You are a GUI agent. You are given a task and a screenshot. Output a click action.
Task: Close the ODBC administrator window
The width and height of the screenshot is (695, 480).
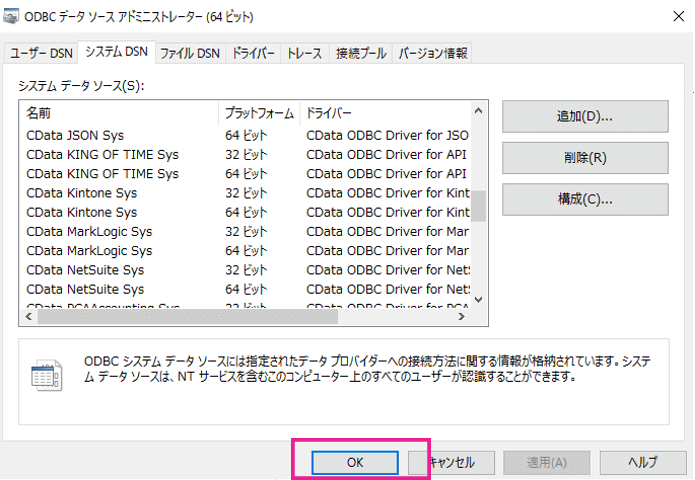coord(678,16)
